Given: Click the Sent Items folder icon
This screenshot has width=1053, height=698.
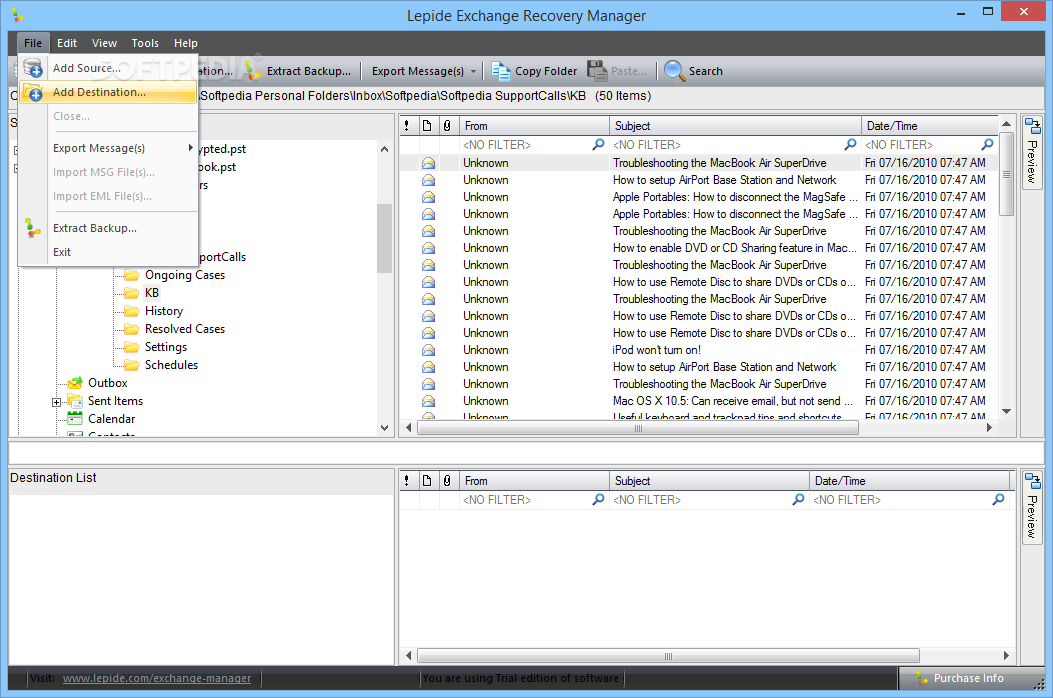Looking at the screenshot, I should click(75, 401).
